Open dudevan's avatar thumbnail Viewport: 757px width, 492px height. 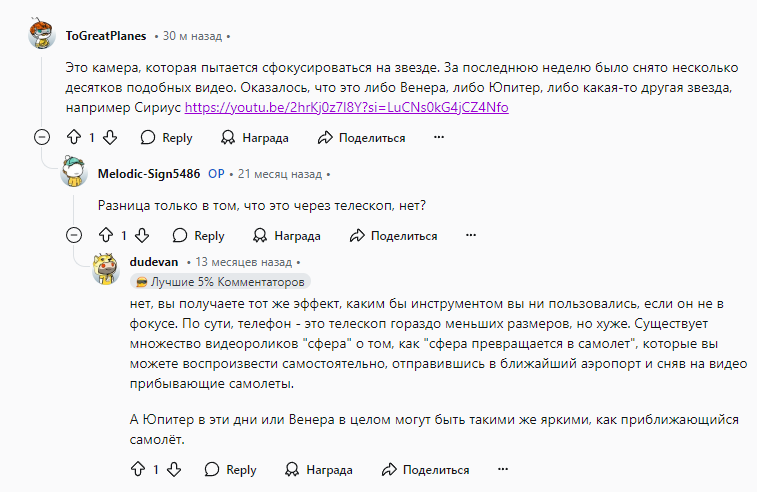[106, 268]
